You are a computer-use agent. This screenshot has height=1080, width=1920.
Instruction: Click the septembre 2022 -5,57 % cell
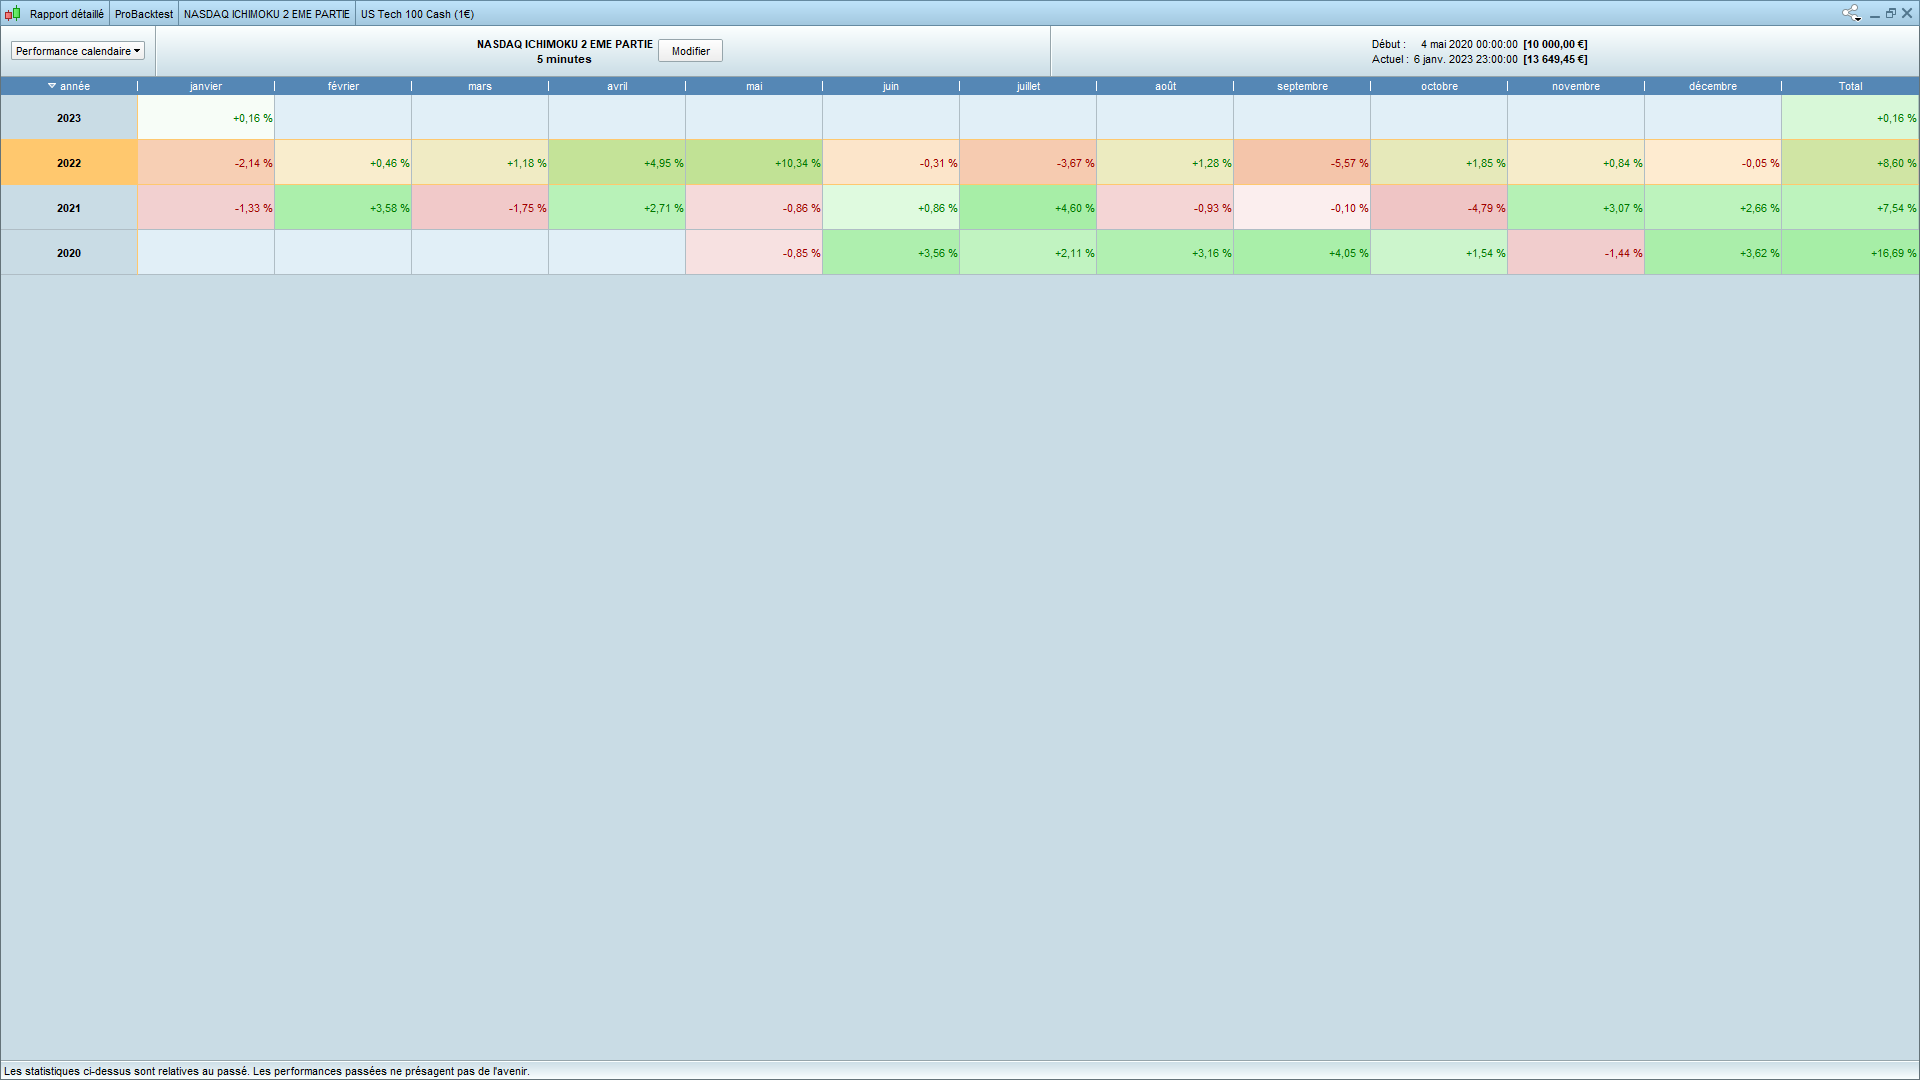coord(1302,163)
